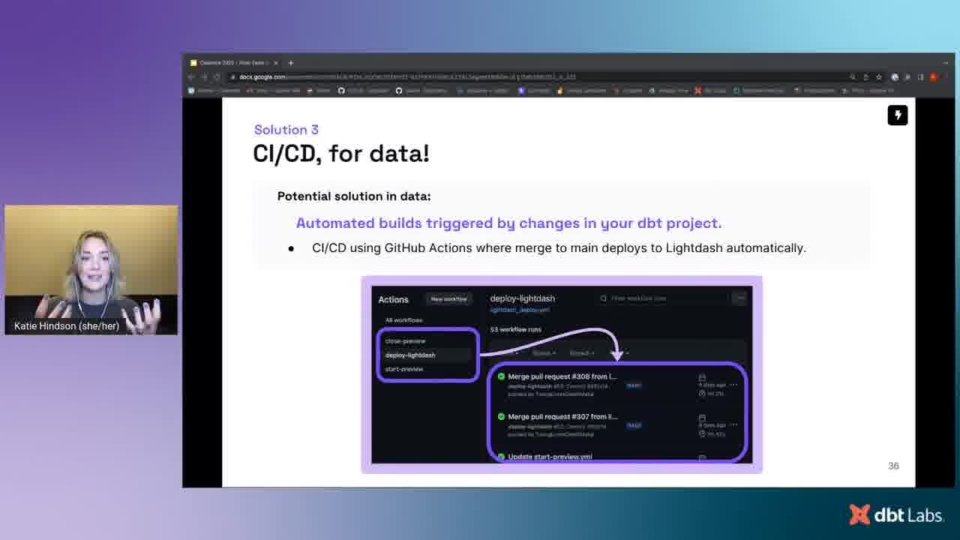Screen dimensions: 960x540
Task: Select the deploy-lightdash workflow in sidebar
Action: point(410,355)
